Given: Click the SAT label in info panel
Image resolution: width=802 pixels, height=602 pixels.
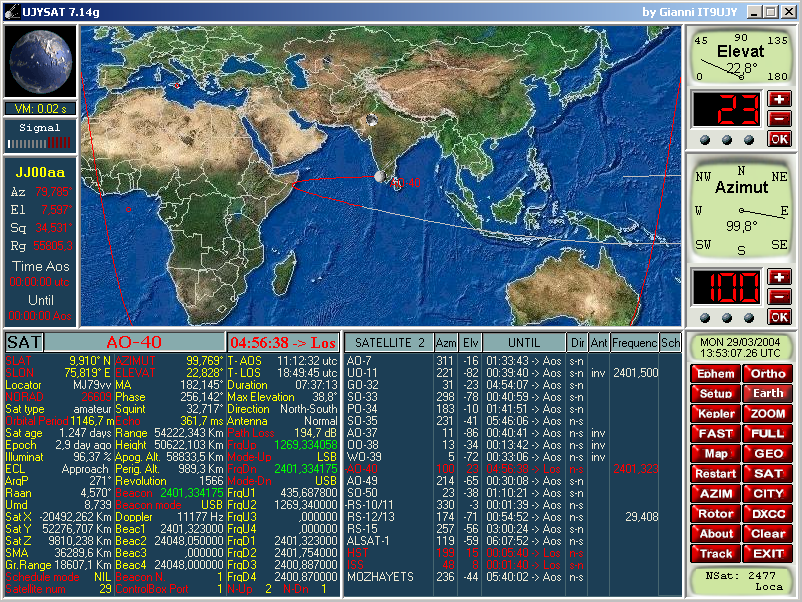Looking at the screenshot, I should (x=24, y=343).
